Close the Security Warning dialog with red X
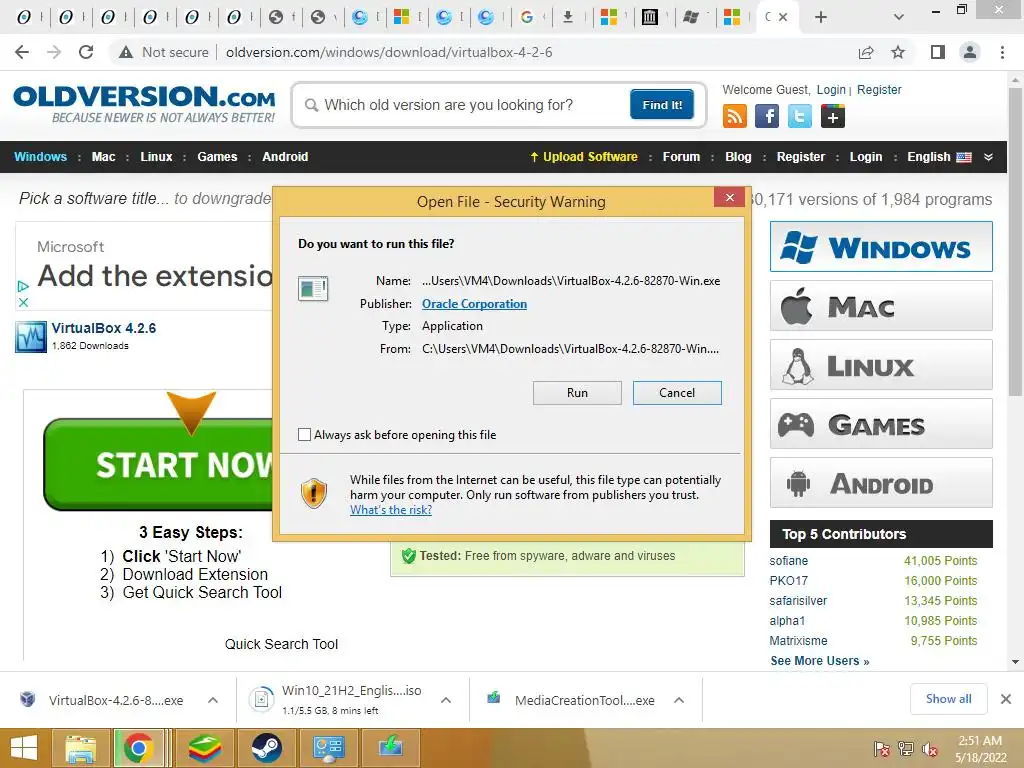The width and height of the screenshot is (1024, 768). (x=729, y=197)
